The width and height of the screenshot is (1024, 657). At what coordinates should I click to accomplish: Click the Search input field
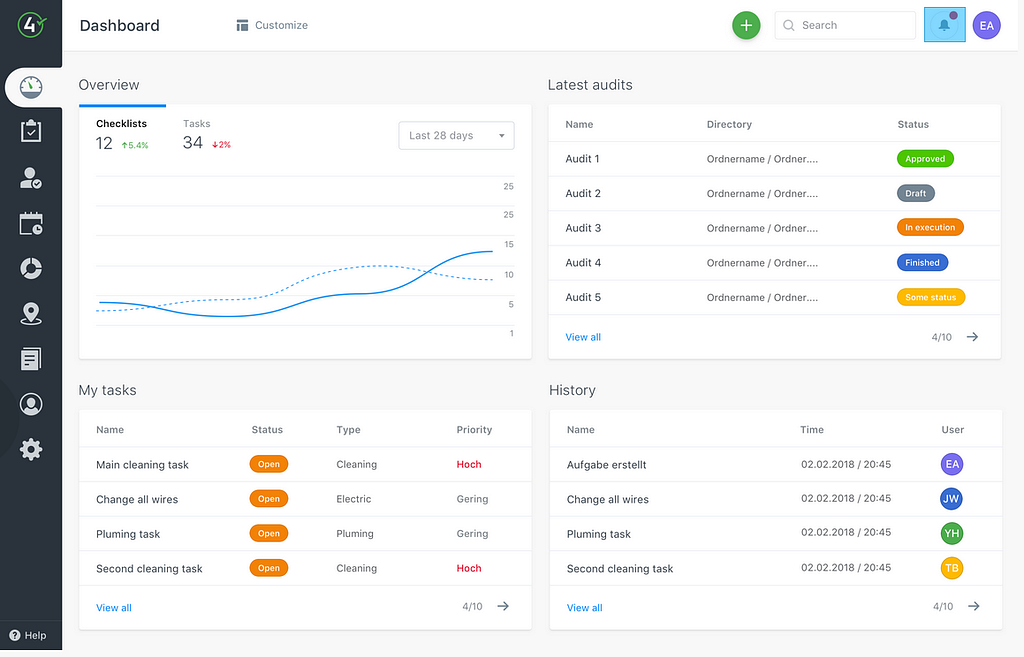point(845,25)
